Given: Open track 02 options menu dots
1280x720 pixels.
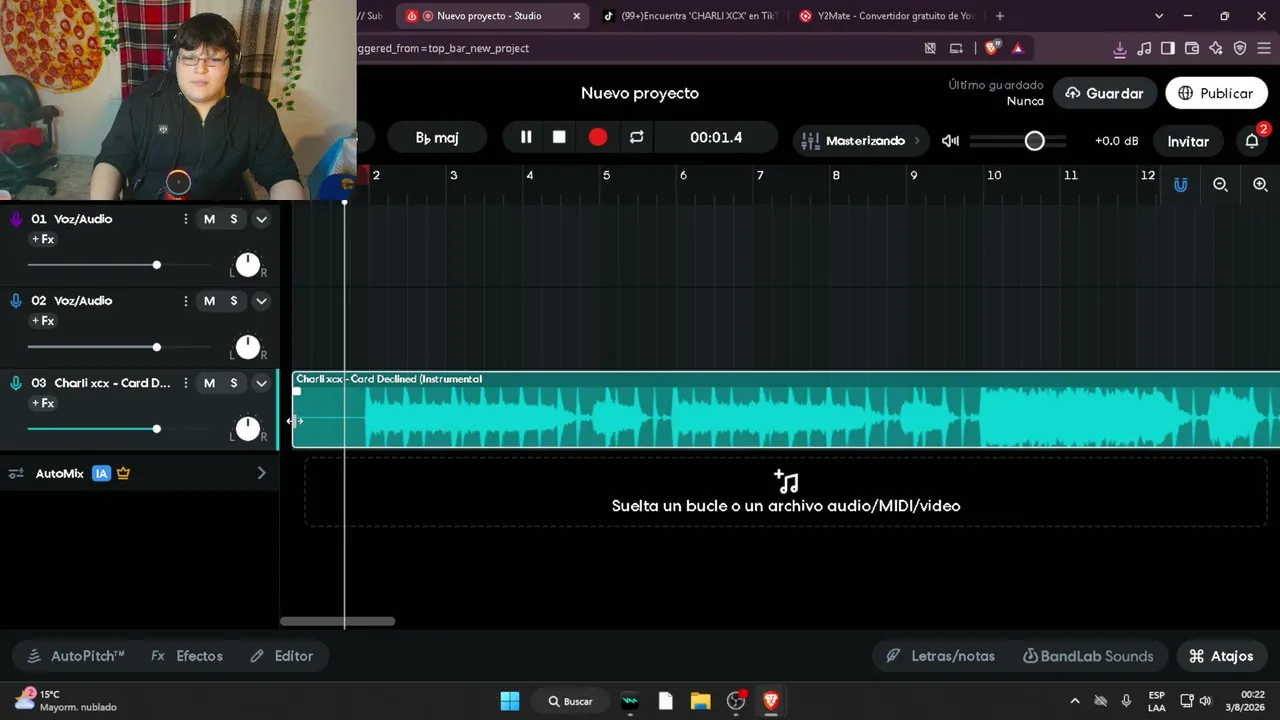Looking at the screenshot, I should [x=185, y=301].
